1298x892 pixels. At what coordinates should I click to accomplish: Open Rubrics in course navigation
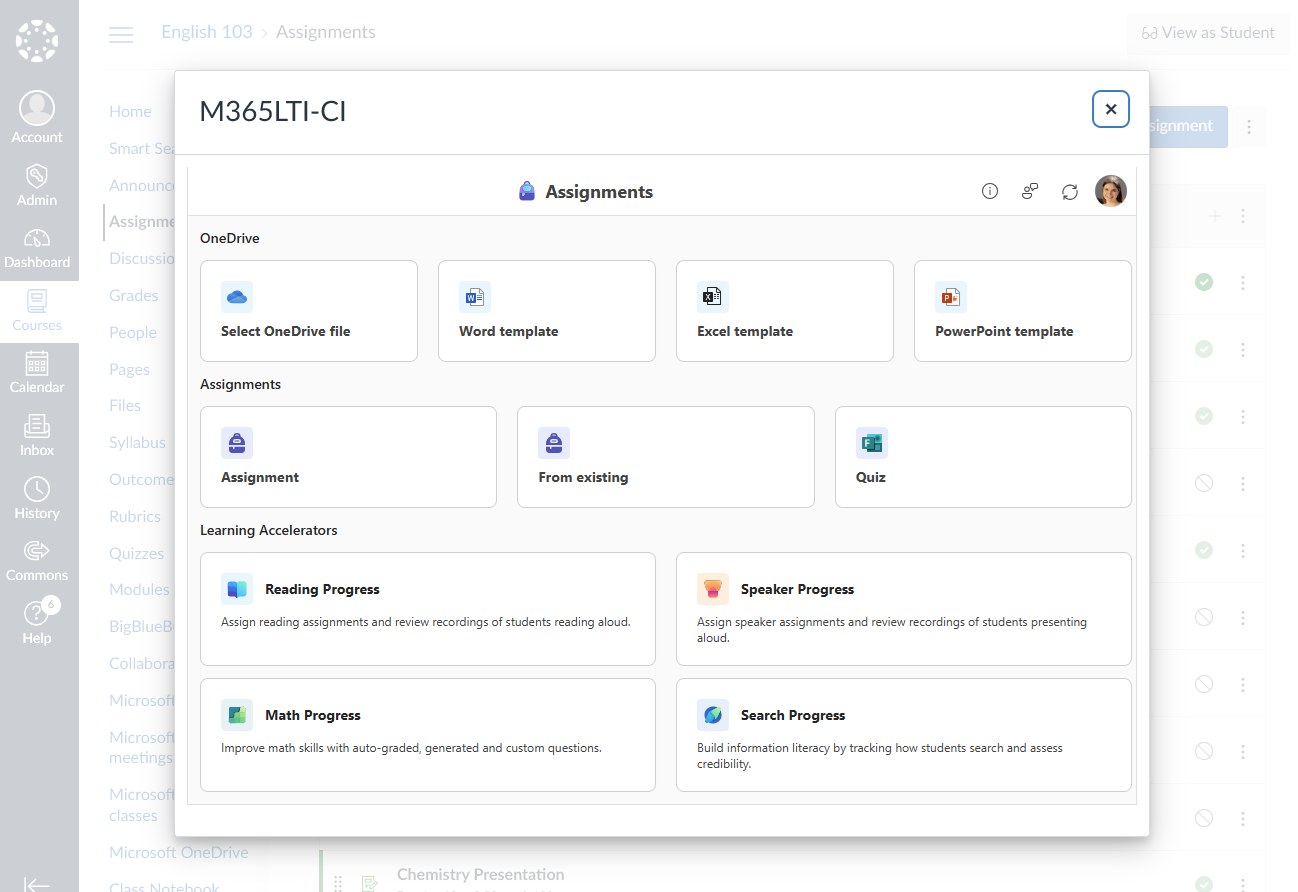coord(135,517)
